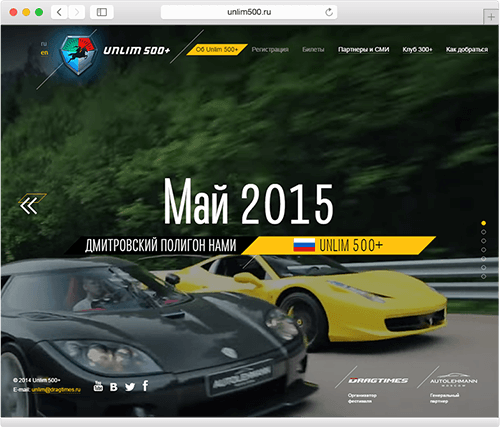Click the Russian flag icon in banner
500x427 pixels.
tap(304, 245)
